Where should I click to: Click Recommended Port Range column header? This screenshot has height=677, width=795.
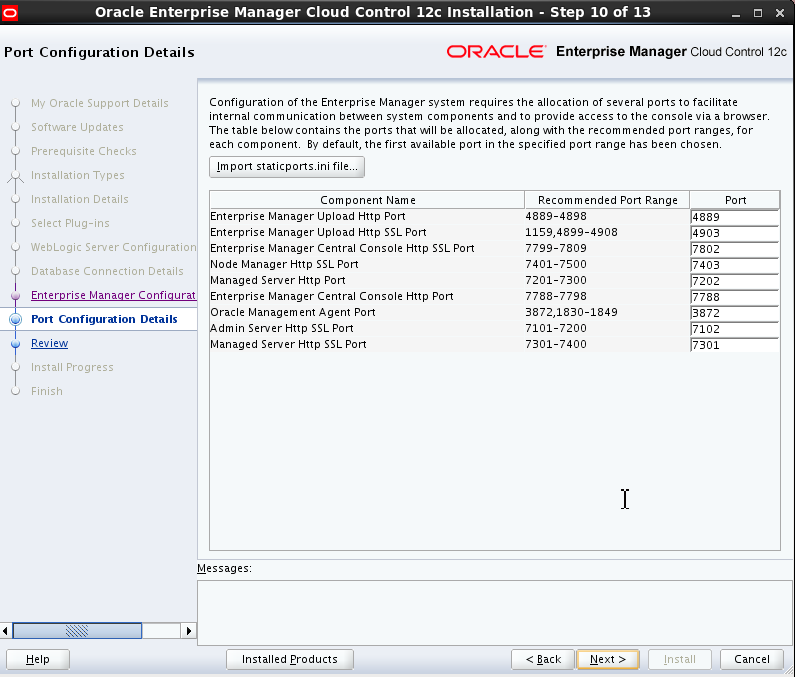coord(607,200)
